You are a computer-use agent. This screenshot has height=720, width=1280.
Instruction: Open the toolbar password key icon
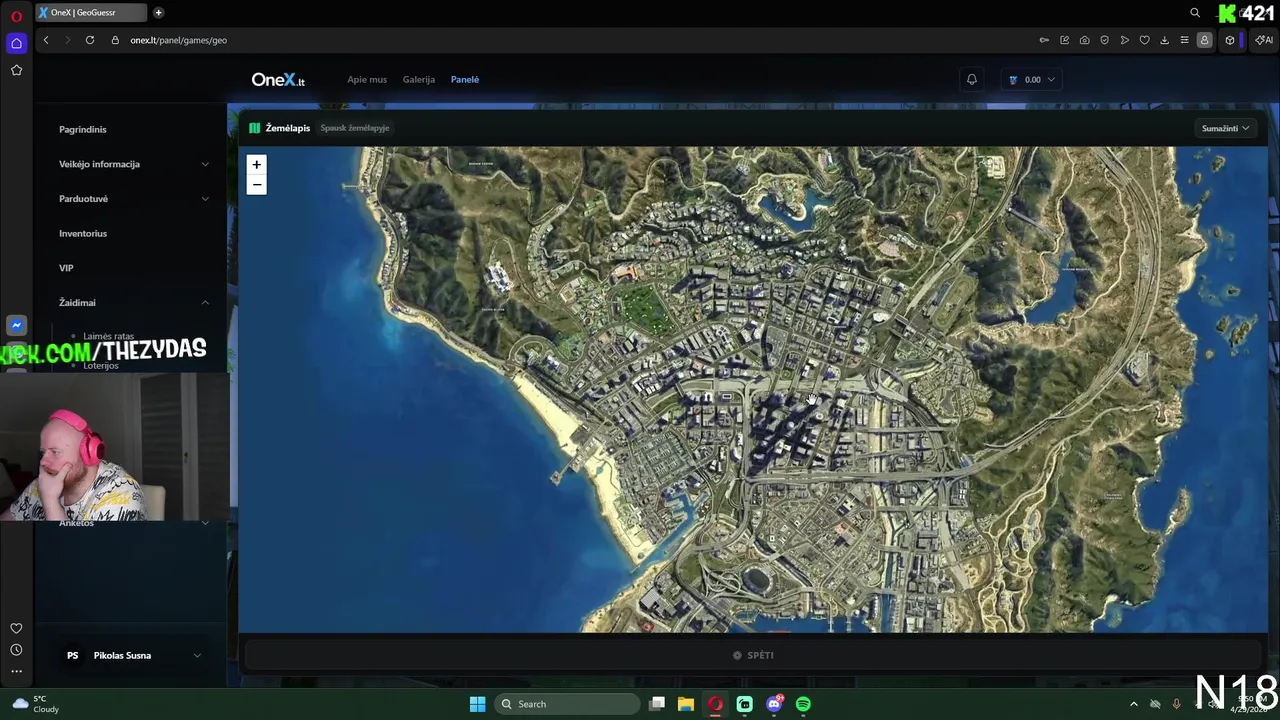pyautogui.click(x=1044, y=40)
